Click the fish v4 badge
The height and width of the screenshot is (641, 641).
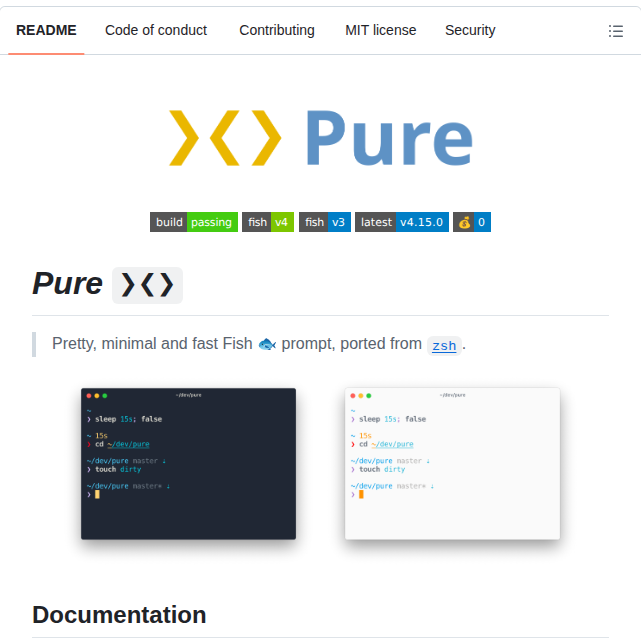(267, 222)
